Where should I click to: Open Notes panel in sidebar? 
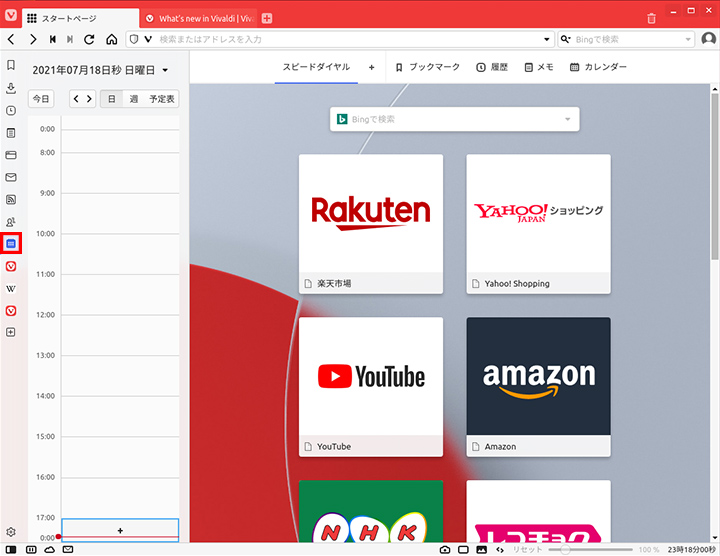[11, 133]
